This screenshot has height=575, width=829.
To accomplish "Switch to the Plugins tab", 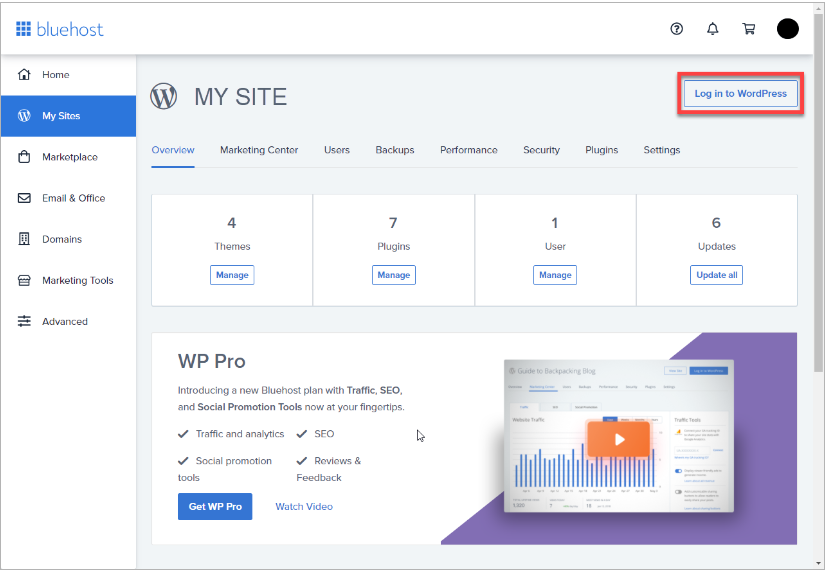I will point(602,150).
